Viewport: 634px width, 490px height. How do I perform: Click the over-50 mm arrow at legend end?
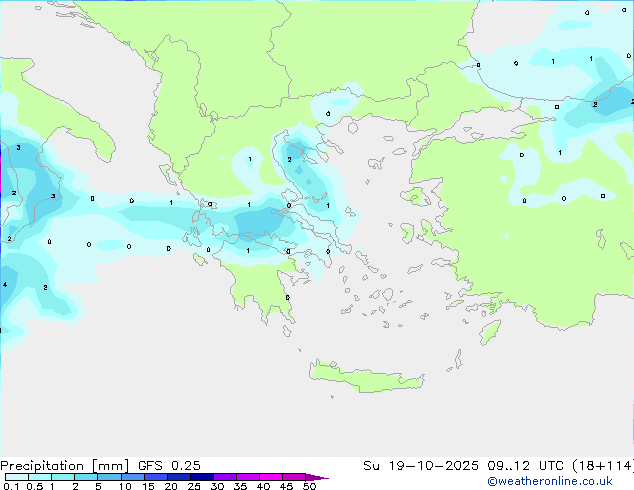[317, 477]
